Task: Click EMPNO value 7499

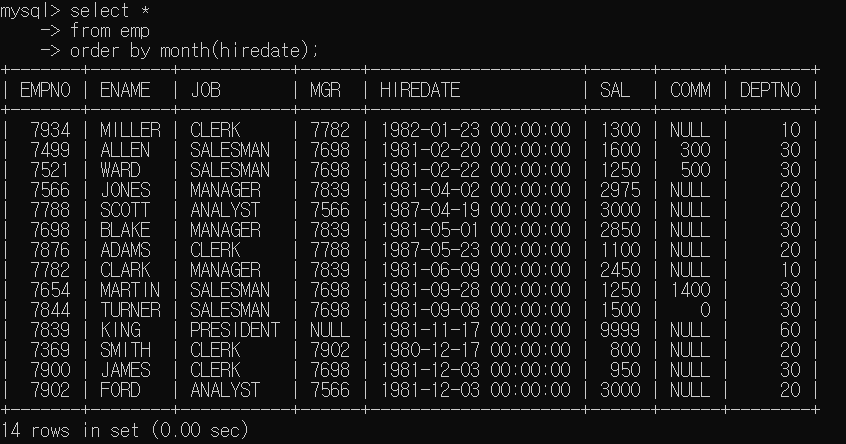Action: pos(50,150)
